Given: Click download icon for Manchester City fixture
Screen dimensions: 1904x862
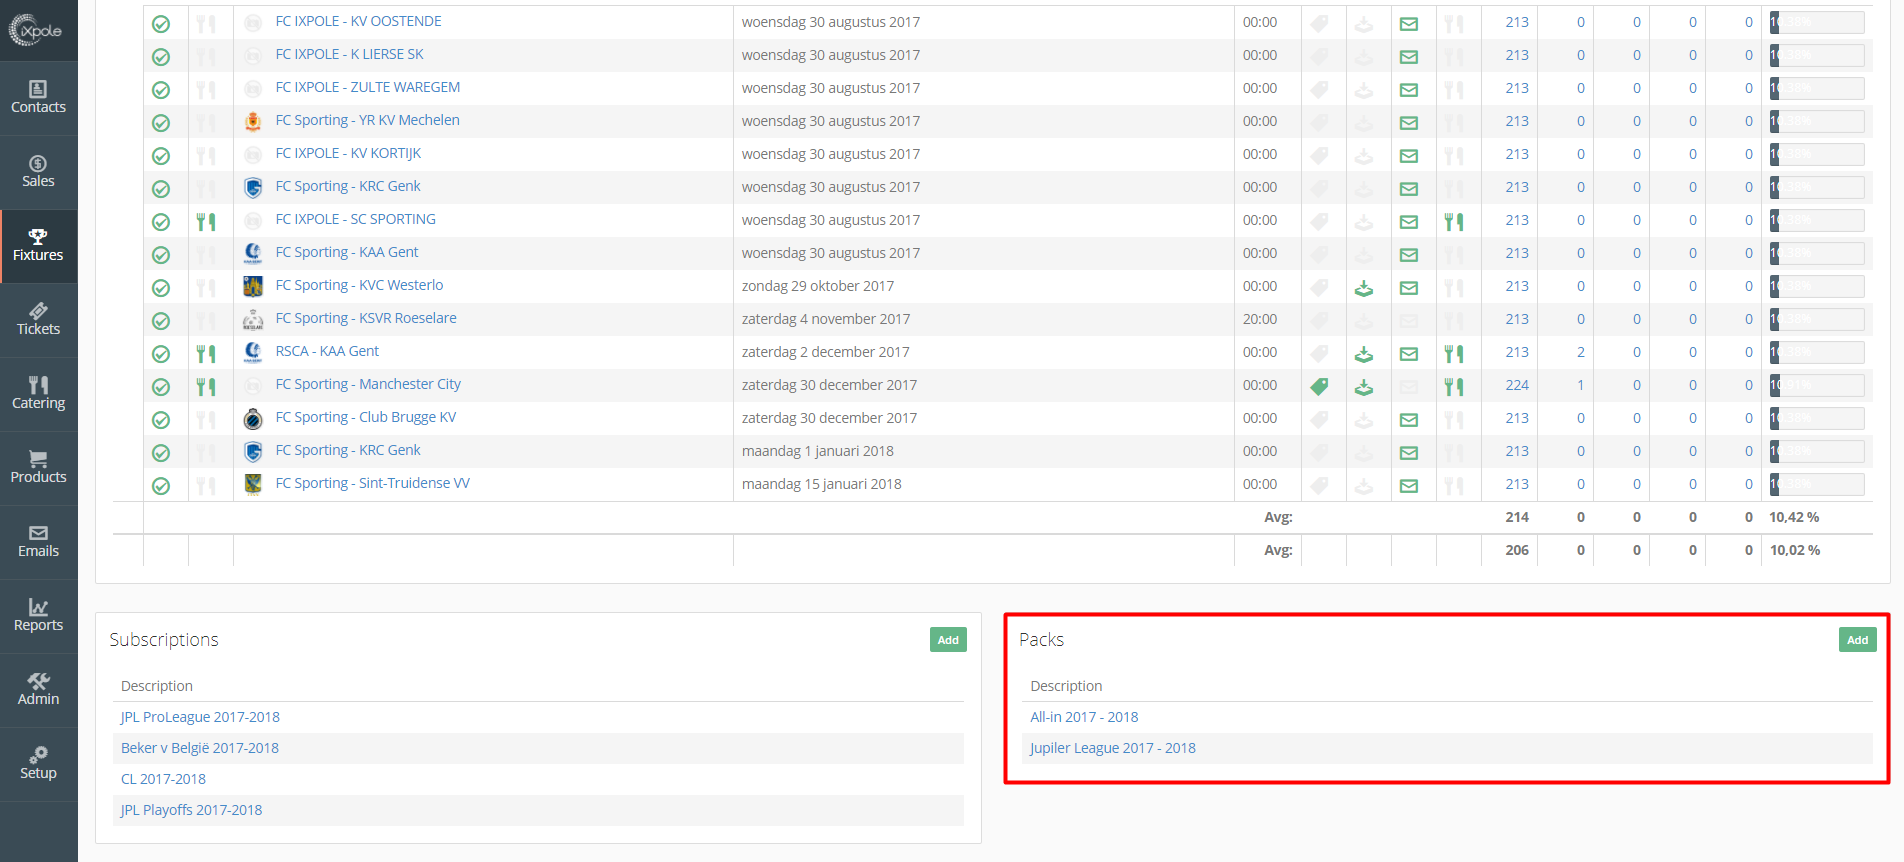Looking at the screenshot, I should point(1364,388).
